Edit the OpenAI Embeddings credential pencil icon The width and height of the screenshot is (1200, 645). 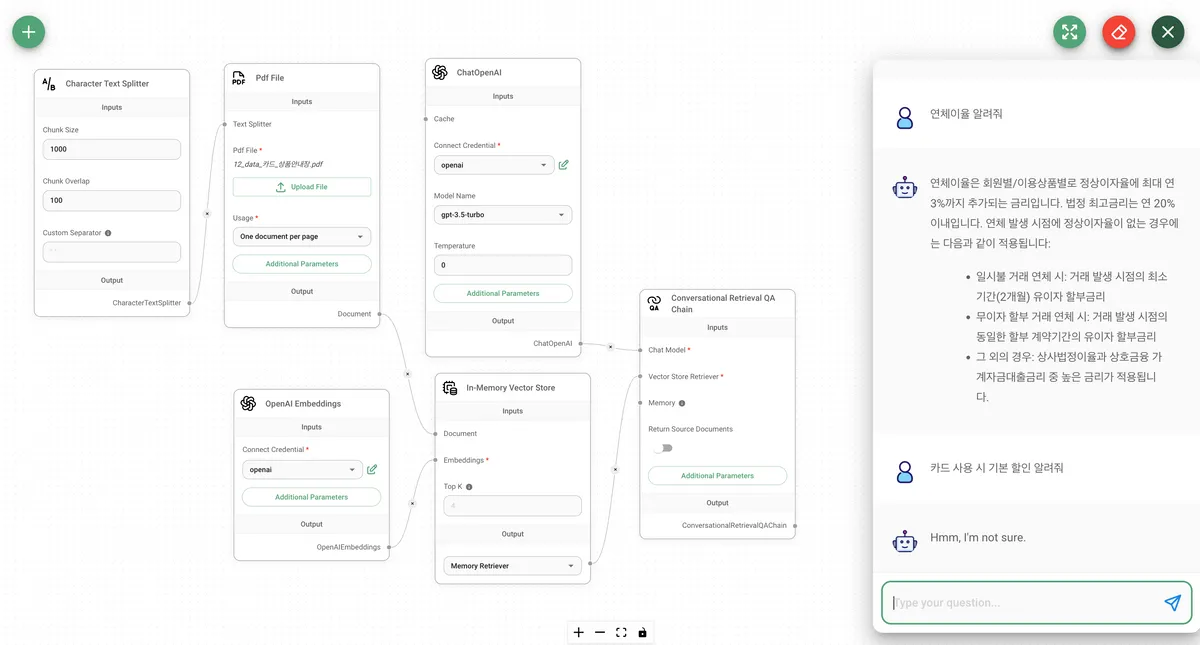[x=372, y=469]
